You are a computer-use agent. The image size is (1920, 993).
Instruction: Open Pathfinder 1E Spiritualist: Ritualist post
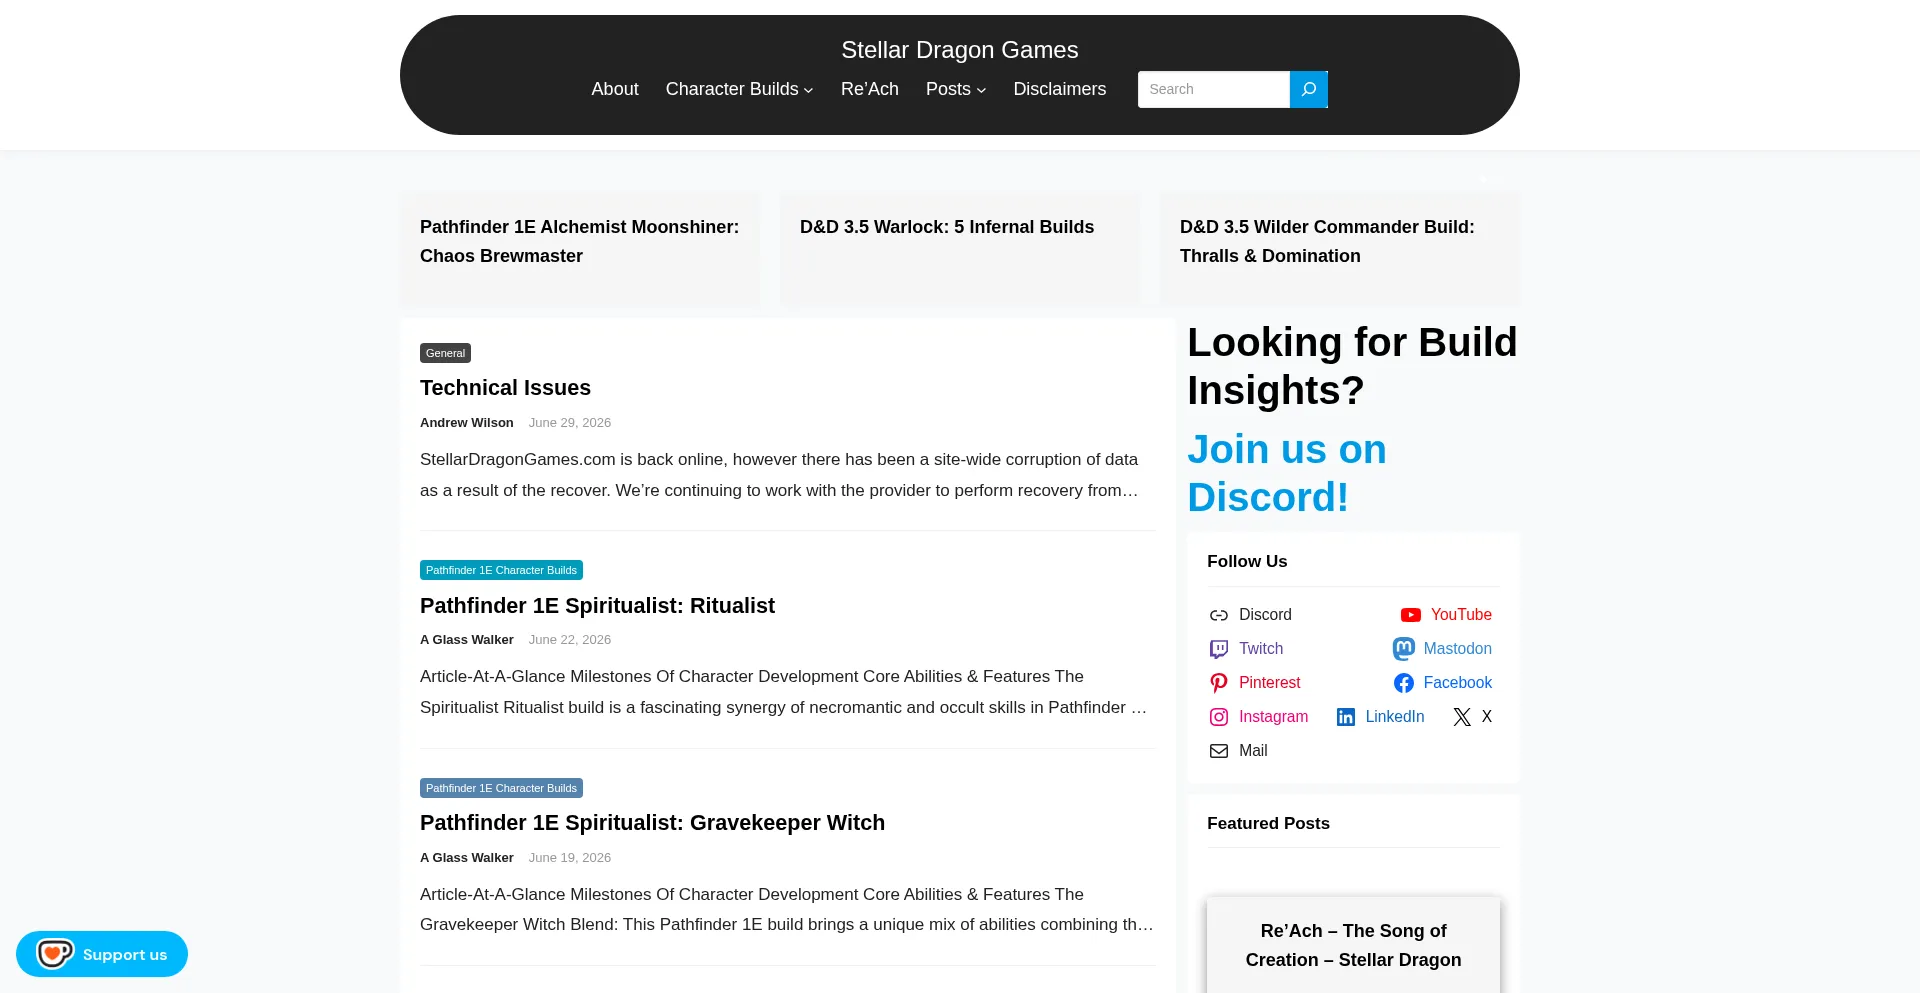(x=597, y=606)
